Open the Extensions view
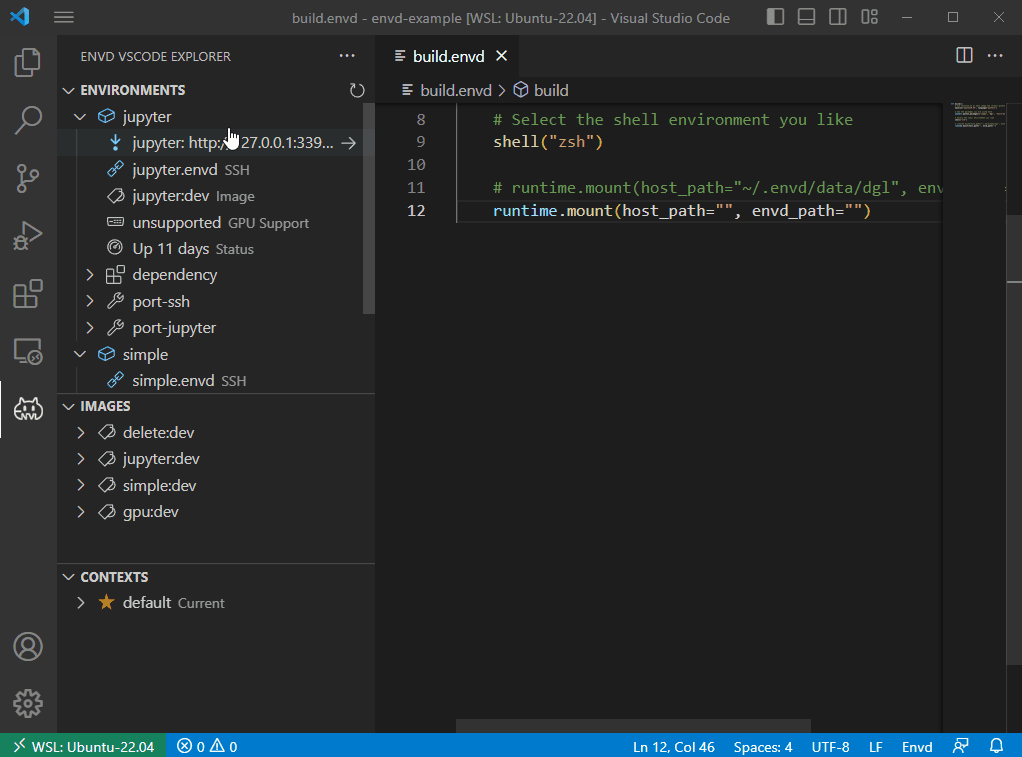1022x757 pixels. tap(28, 293)
